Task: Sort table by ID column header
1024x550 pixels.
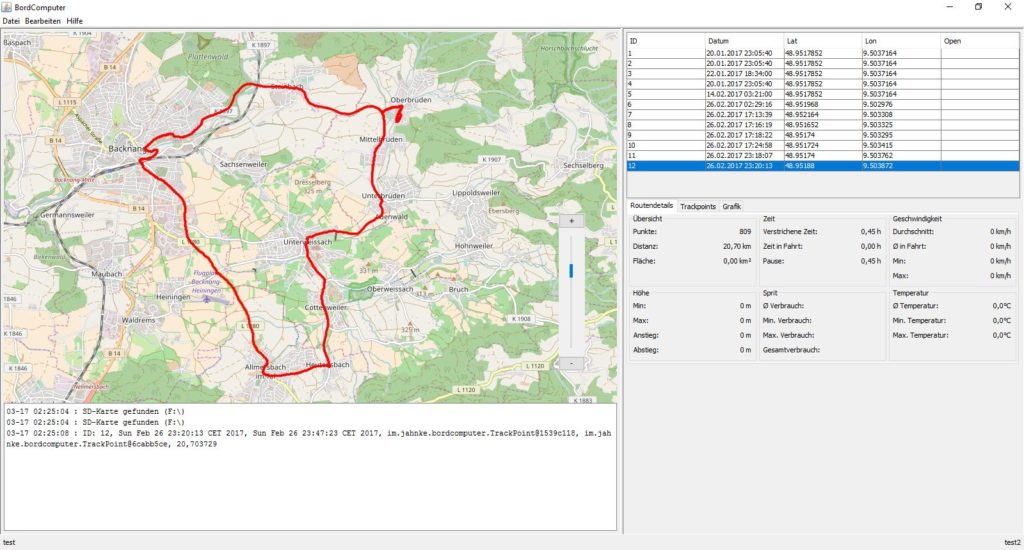Action: tap(665, 40)
